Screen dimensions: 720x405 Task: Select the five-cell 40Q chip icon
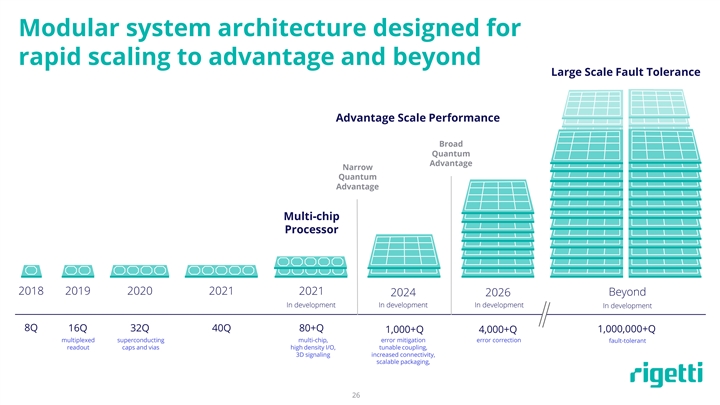pos(222,271)
